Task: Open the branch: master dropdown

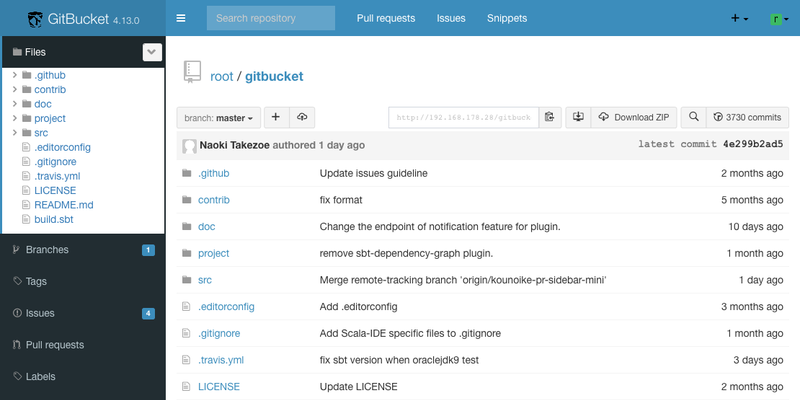Action: (x=219, y=118)
